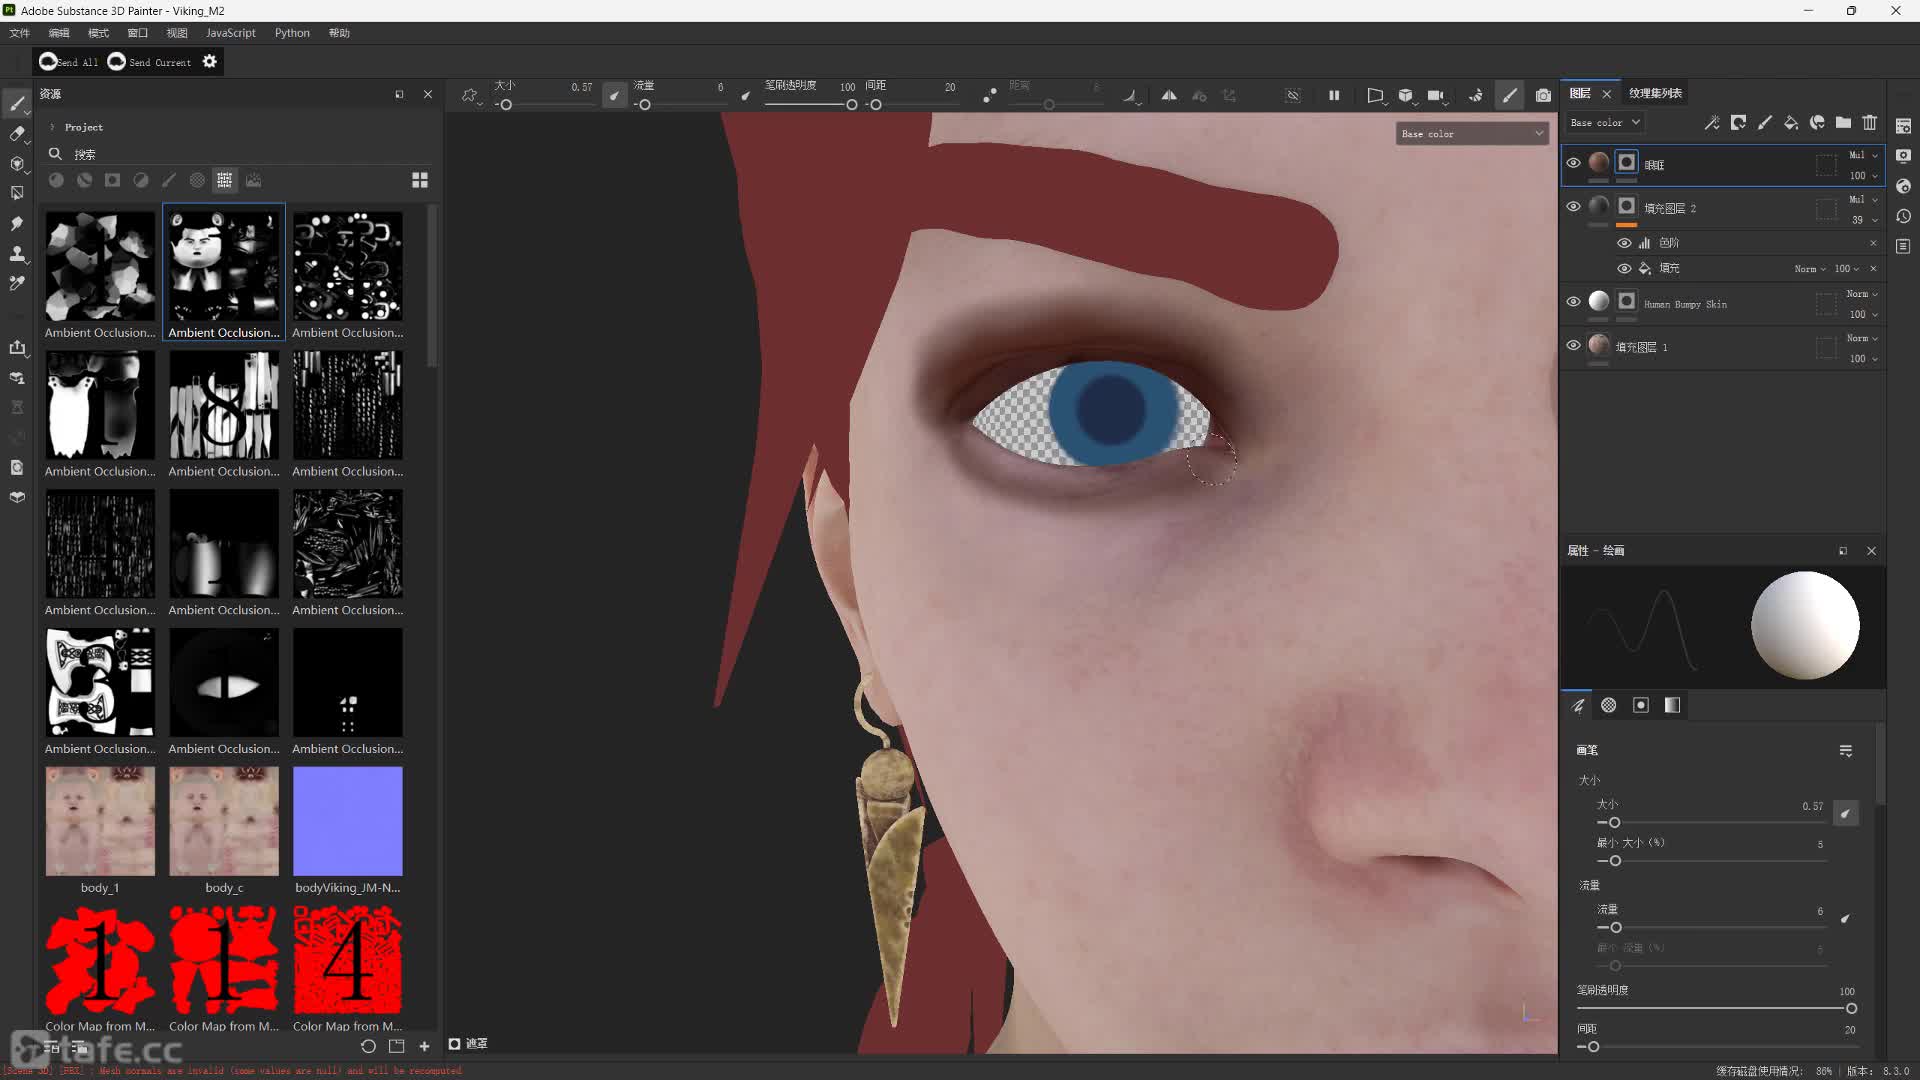The height and width of the screenshot is (1080, 1920).
Task: Switch to alpha tab in brush properties
Action: pyautogui.click(x=1609, y=705)
